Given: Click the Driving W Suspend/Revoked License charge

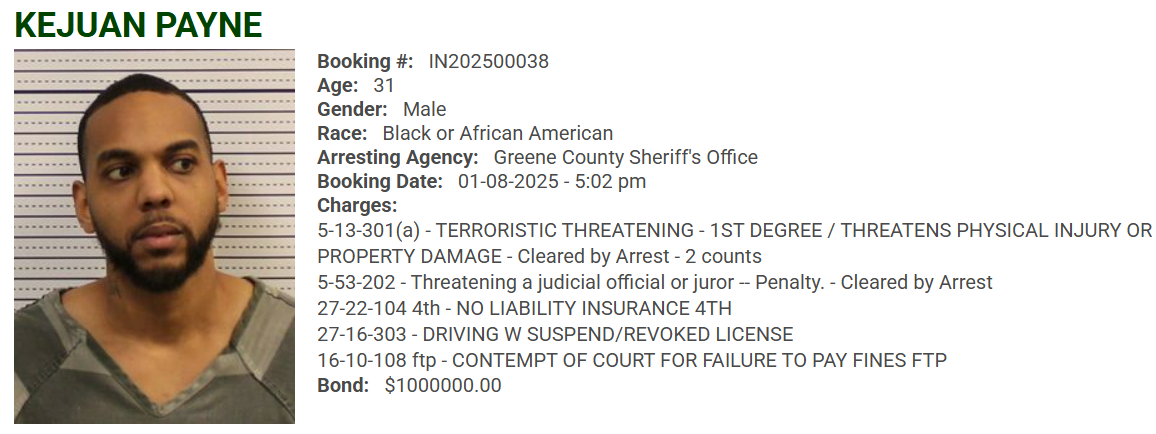Looking at the screenshot, I should click(555, 335).
